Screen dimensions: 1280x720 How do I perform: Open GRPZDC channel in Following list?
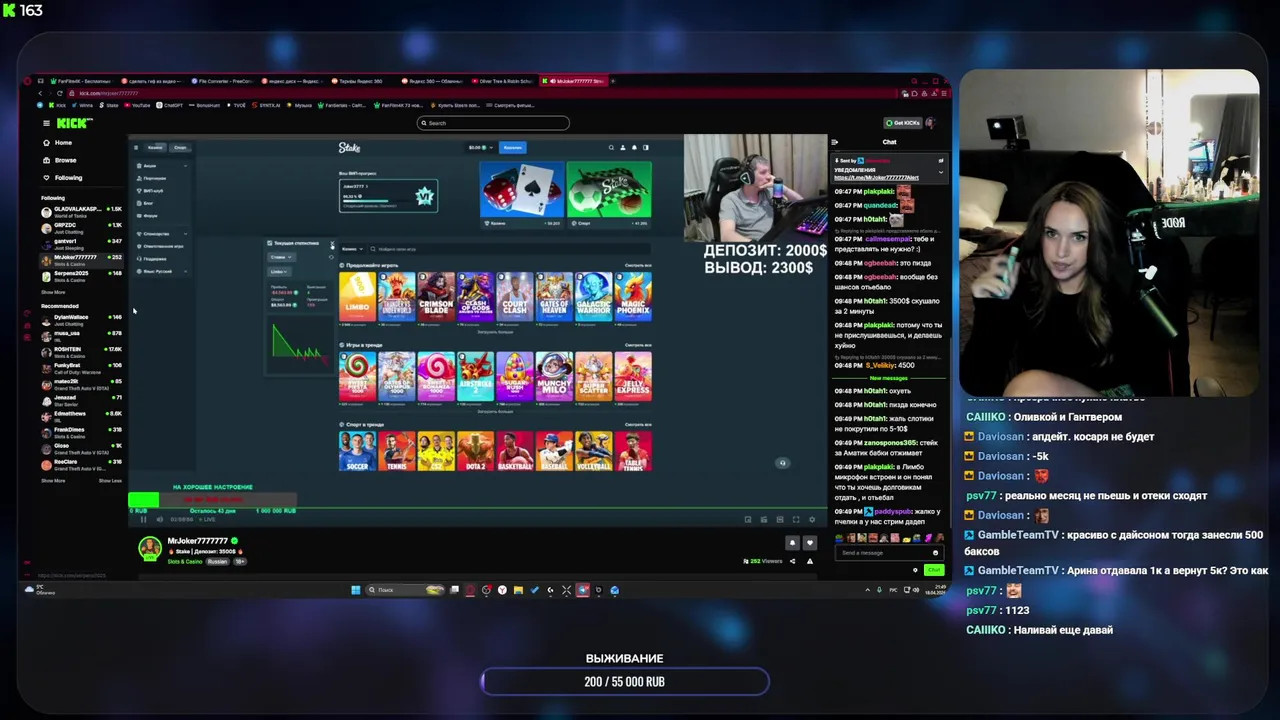pos(81,227)
